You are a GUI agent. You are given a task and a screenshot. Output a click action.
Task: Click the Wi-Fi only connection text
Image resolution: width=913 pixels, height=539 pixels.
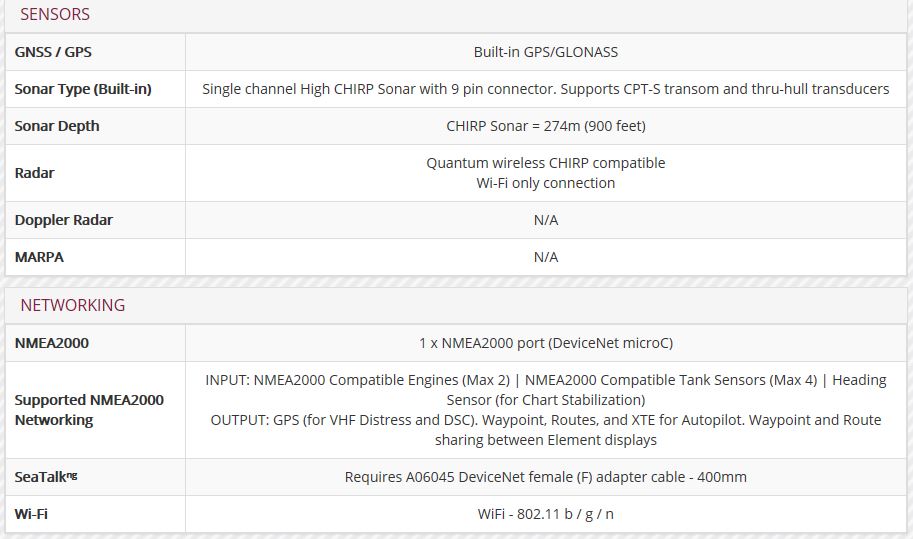pyautogui.click(x=546, y=183)
